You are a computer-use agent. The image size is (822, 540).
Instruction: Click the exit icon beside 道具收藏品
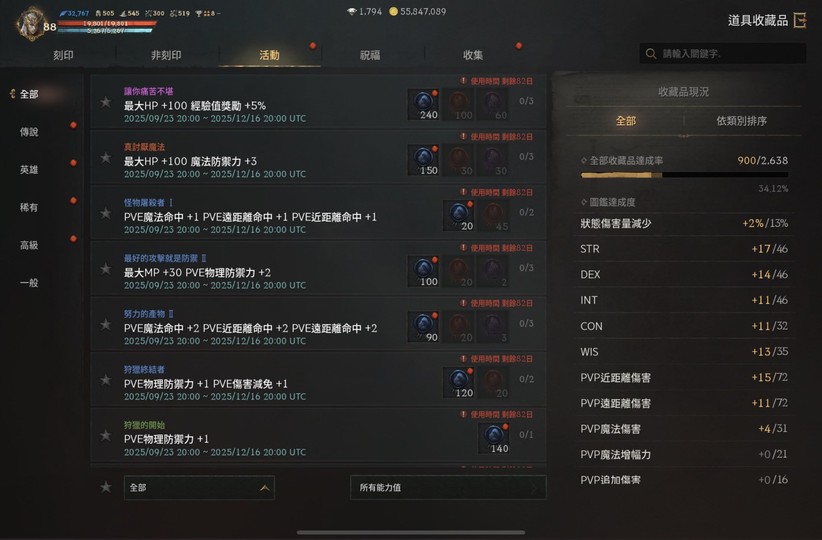coord(800,20)
